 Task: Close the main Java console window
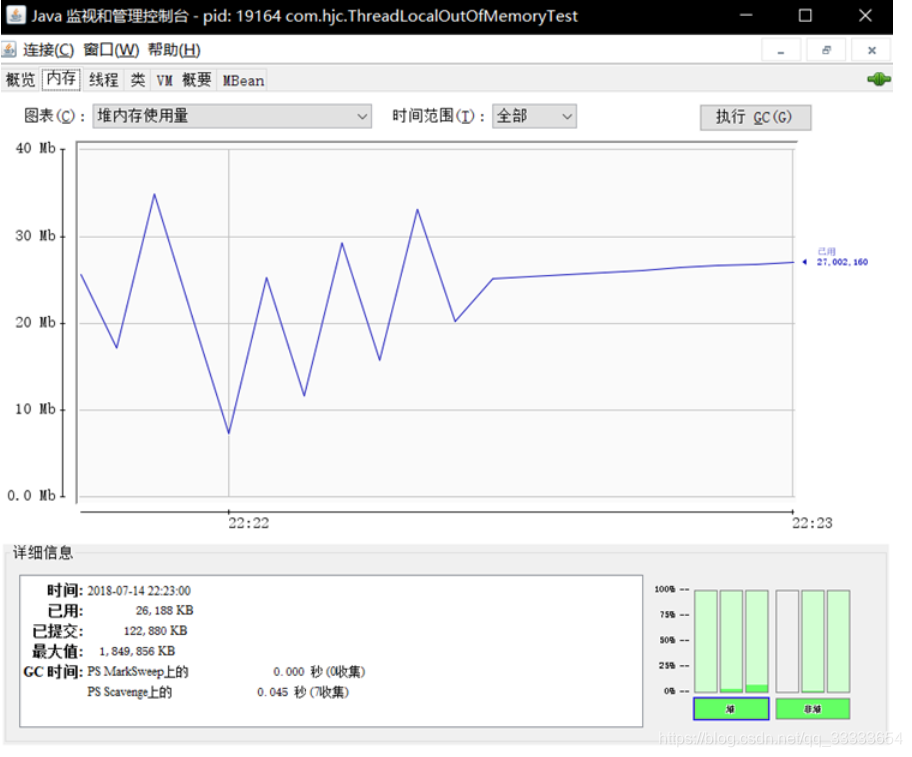click(x=865, y=16)
